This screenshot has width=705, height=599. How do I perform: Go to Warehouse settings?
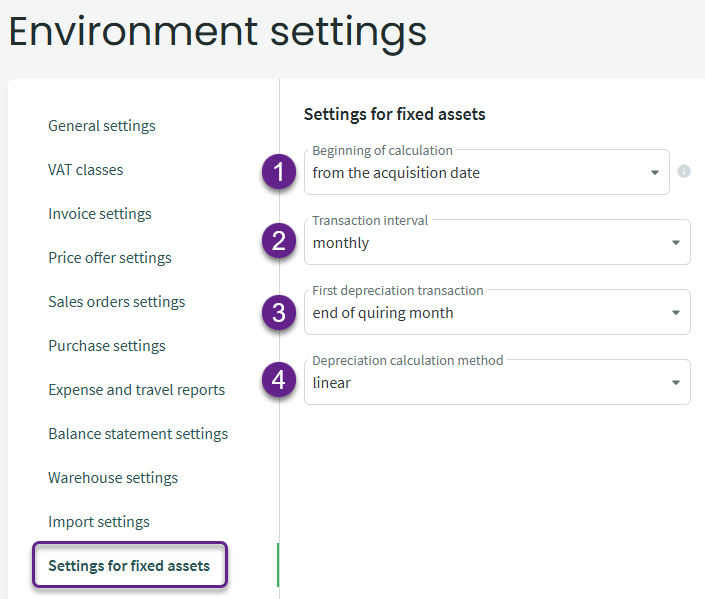113,478
